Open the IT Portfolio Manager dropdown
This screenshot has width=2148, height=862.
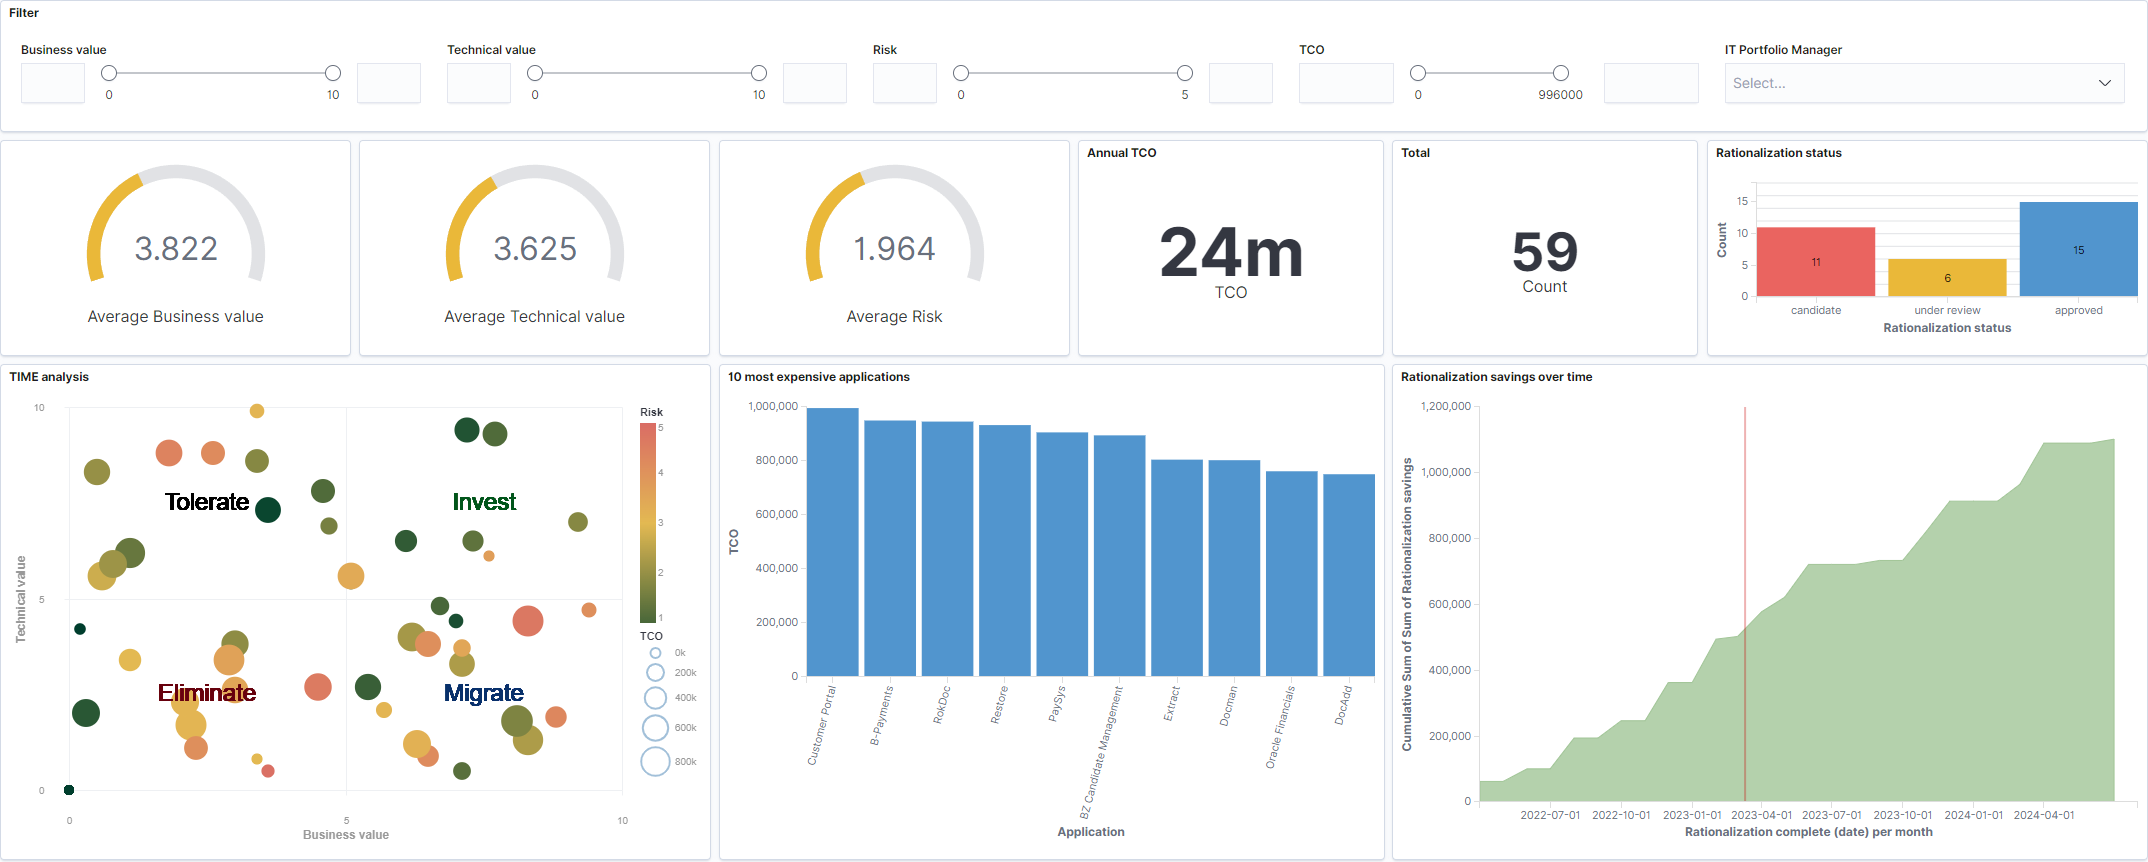1924,83
